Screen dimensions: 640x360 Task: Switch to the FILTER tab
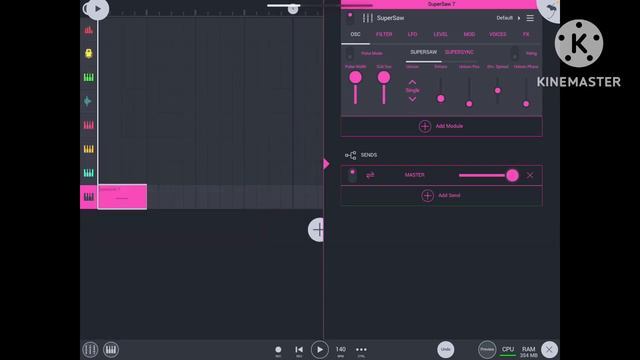pyautogui.click(x=384, y=34)
